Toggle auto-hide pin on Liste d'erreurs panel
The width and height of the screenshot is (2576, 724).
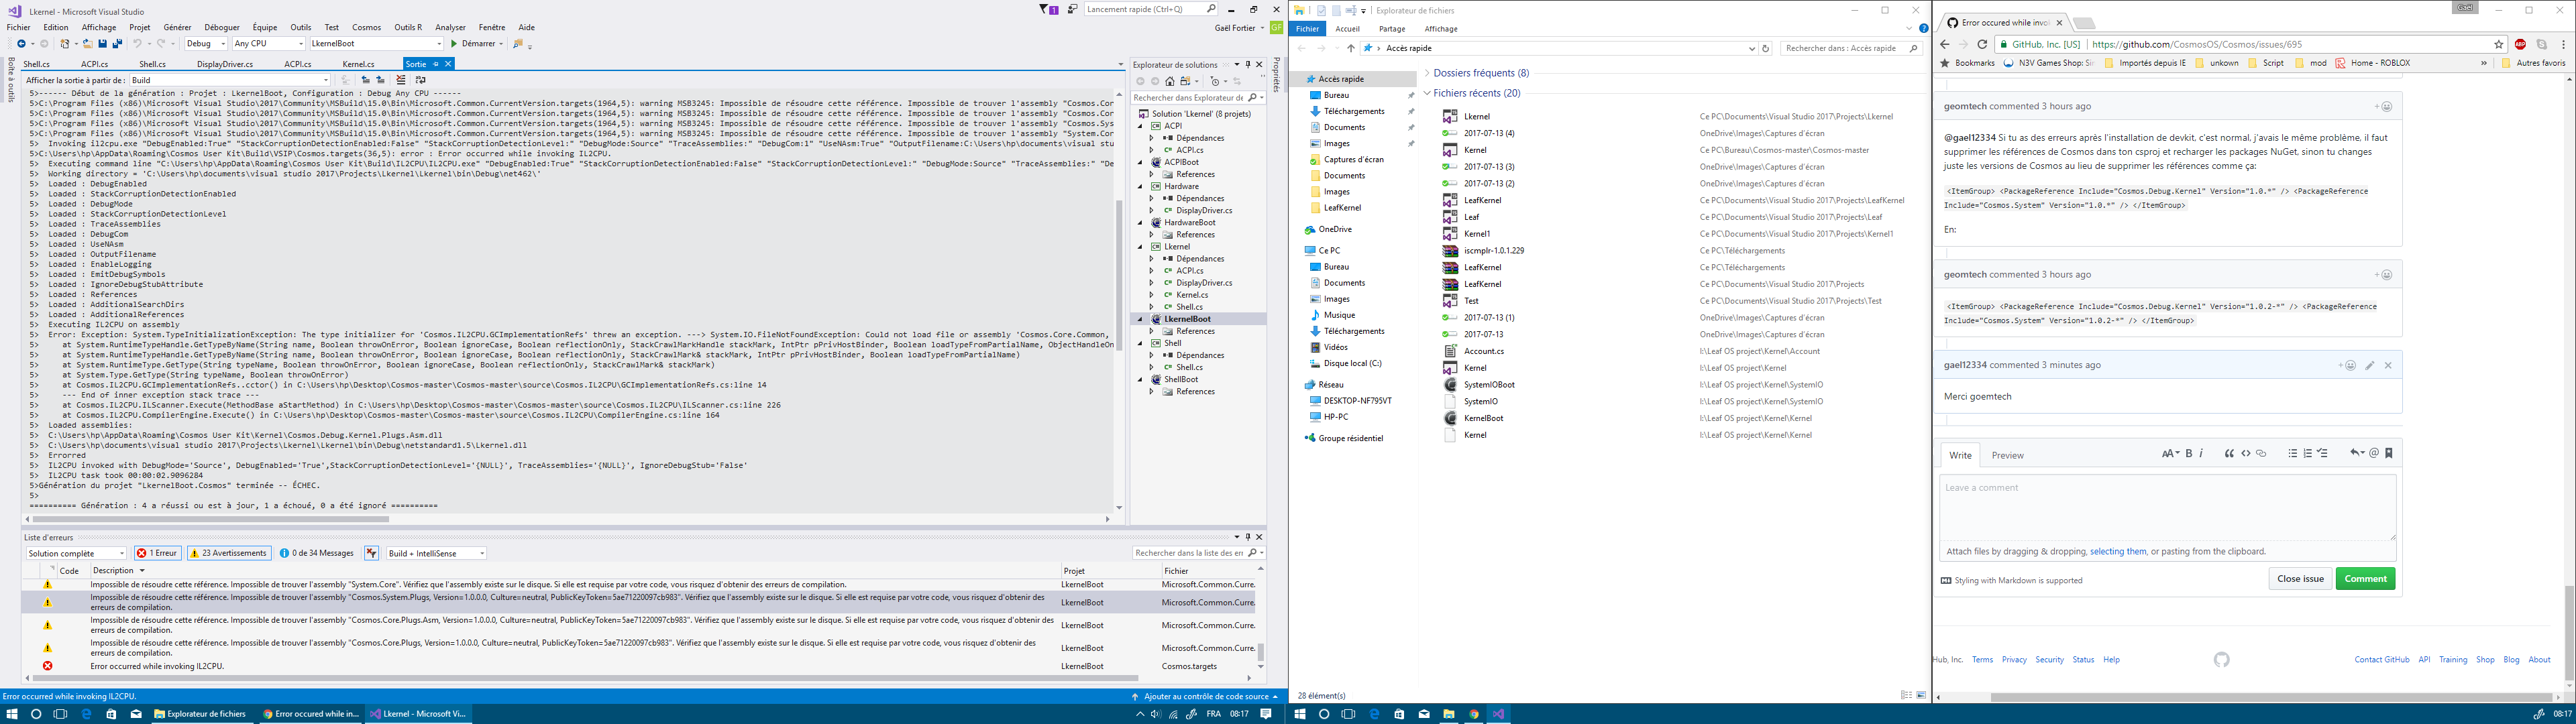pos(1247,537)
